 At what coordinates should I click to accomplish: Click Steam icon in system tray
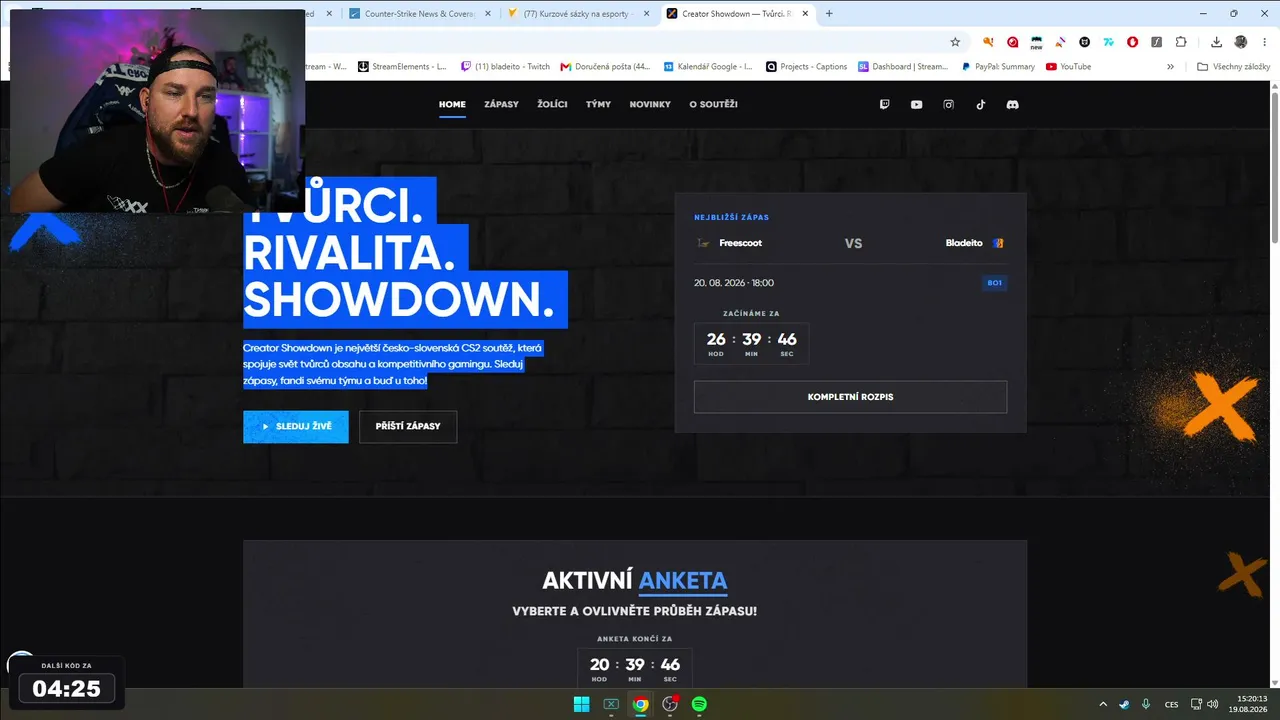[x=1124, y=704]
